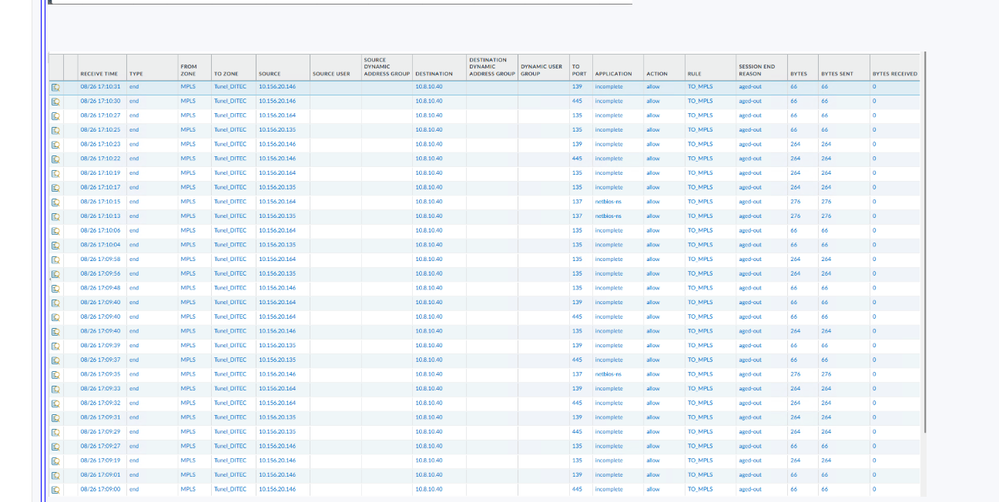Click the vertical scrollbar beside the log table
Viewport: 999px width, 502px height.
(924, 250)
